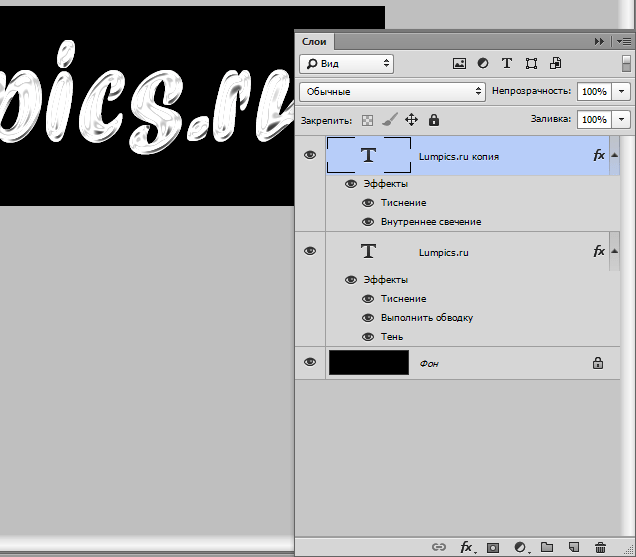Click the black Фон layer thumbnail
Image resolution: width=636 pixels, height=557 pixels.
pyautogui.click(x=369, y=363)
